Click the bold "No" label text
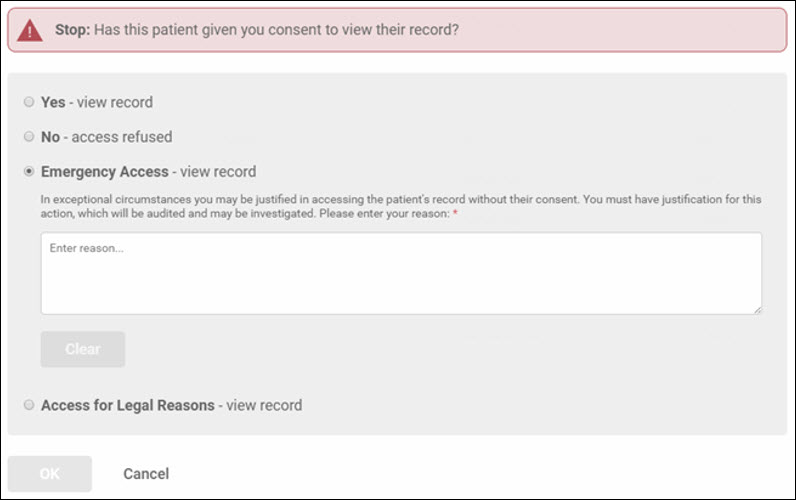The height and width of the screenshot is (500, 796). point(51,137)
